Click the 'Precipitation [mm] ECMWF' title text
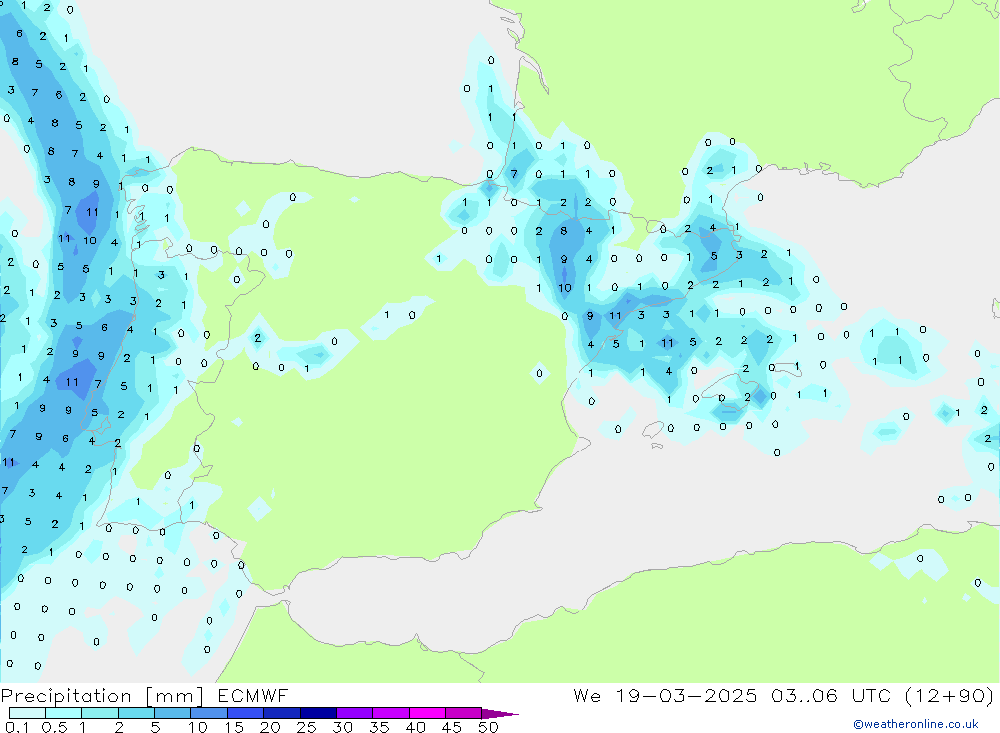 (144, 696)
